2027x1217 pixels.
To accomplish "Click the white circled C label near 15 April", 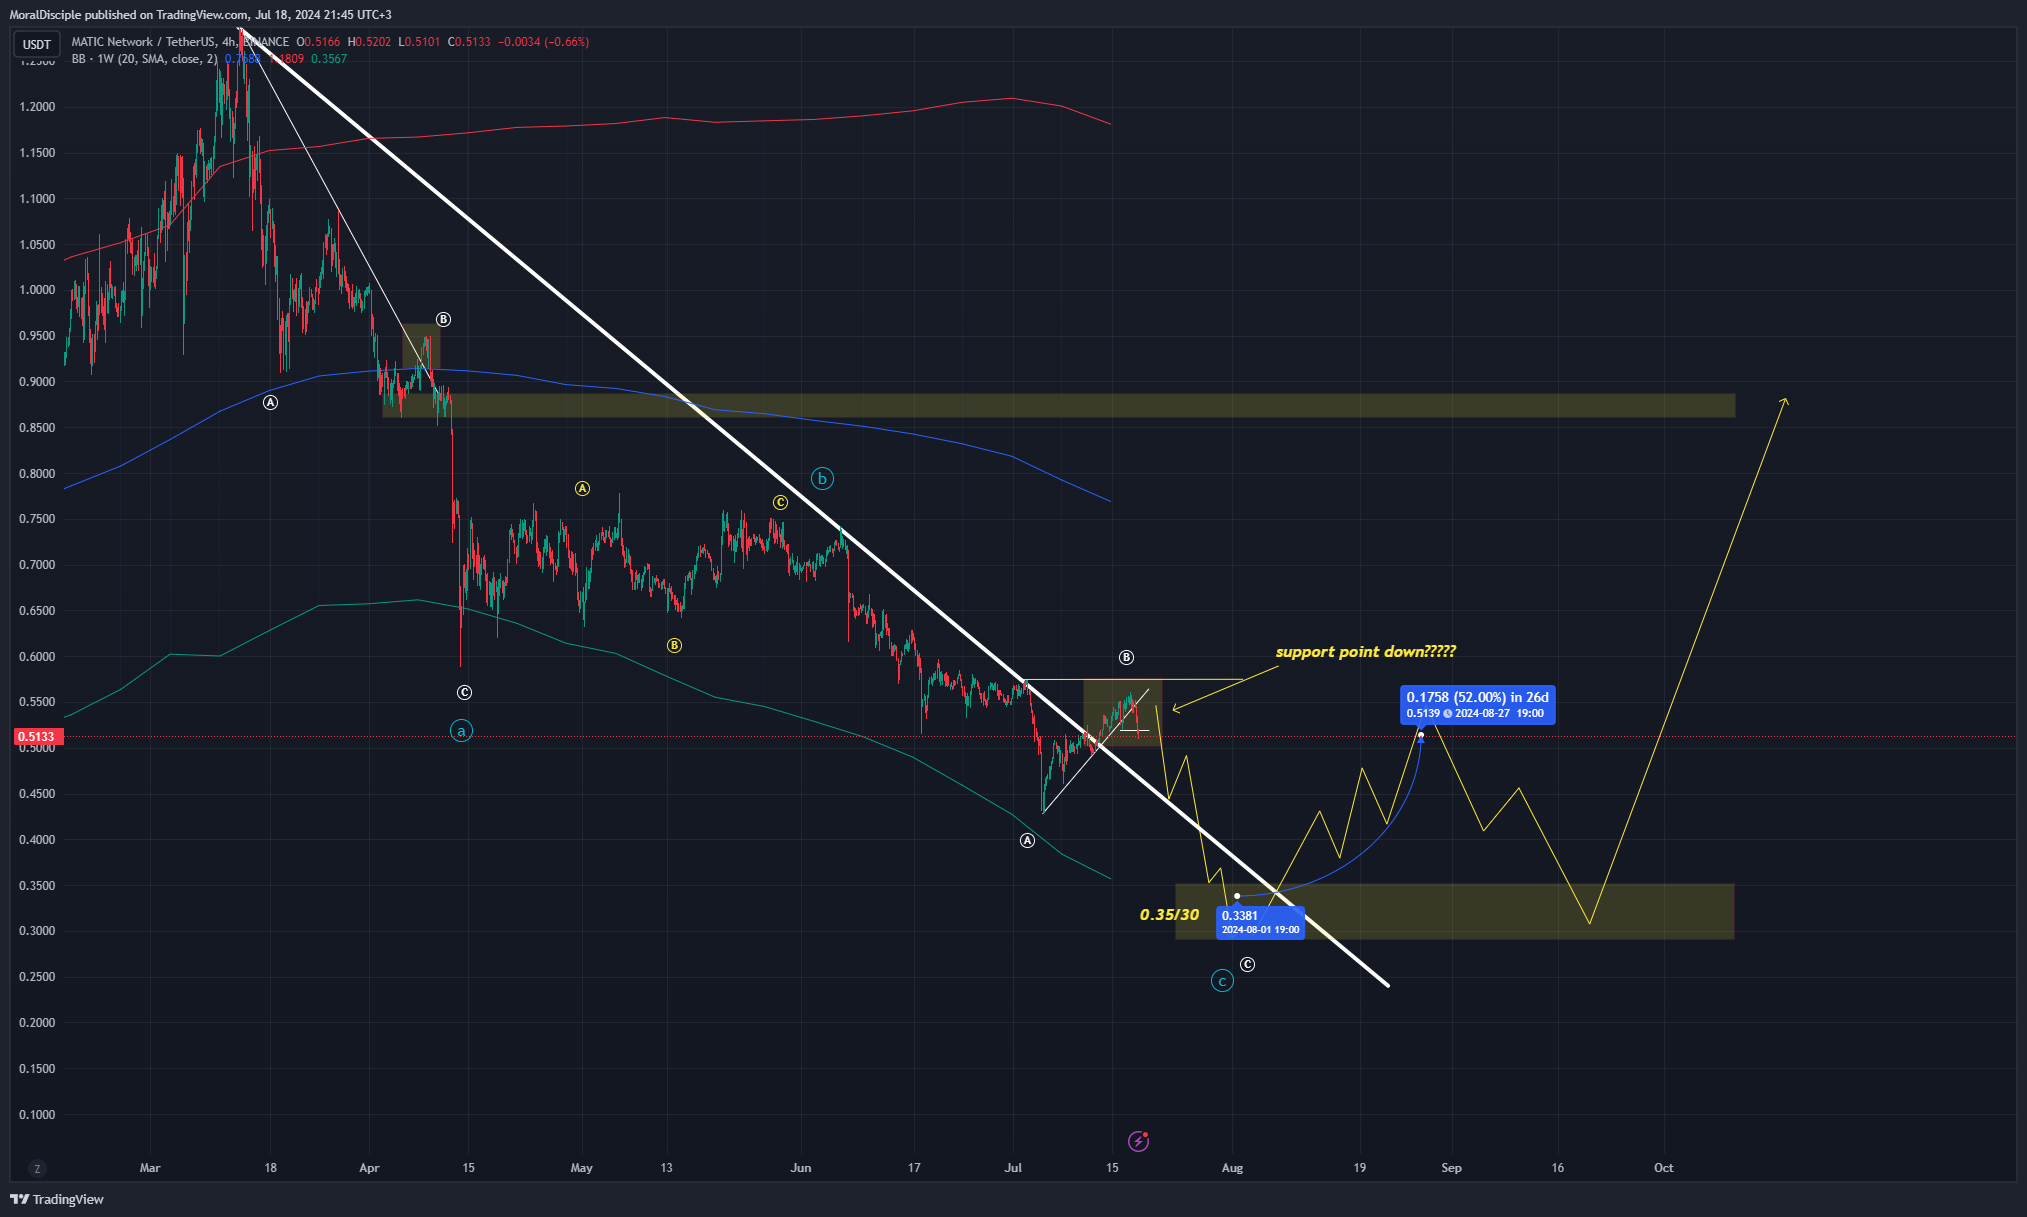I will (464, 692).
